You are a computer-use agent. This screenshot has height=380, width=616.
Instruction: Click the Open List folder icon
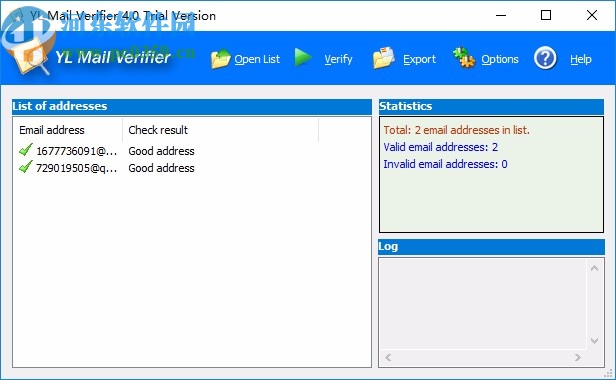(x=221, y=59)
